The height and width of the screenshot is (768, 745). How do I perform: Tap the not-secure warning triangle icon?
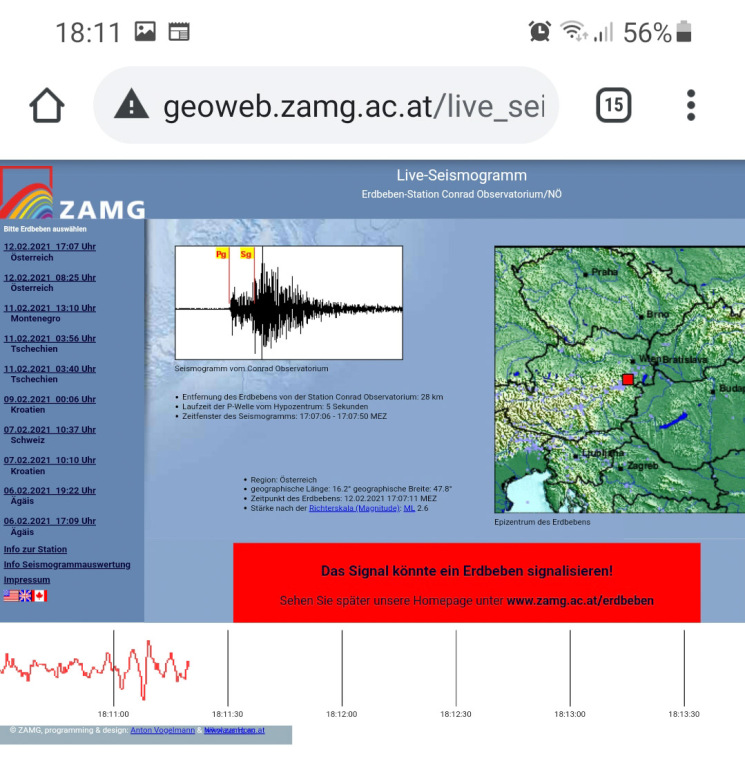[x=130, y=105]
